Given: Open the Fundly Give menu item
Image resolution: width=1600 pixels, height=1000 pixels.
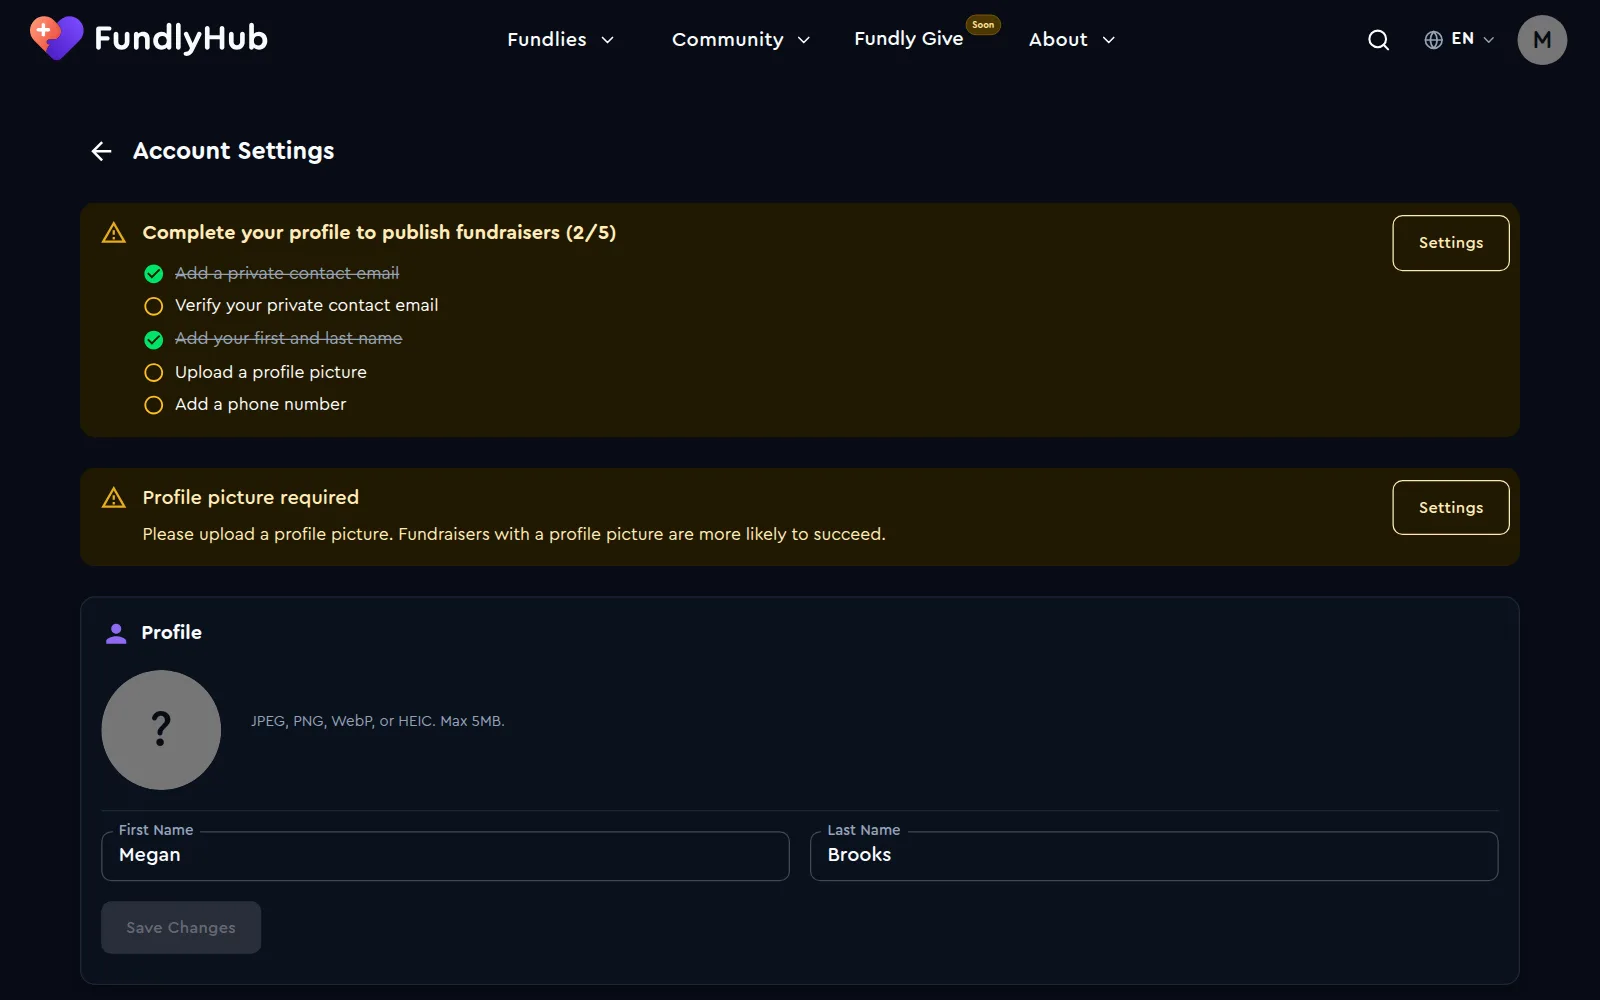Looking at the screenshot, I should [908, 39].
